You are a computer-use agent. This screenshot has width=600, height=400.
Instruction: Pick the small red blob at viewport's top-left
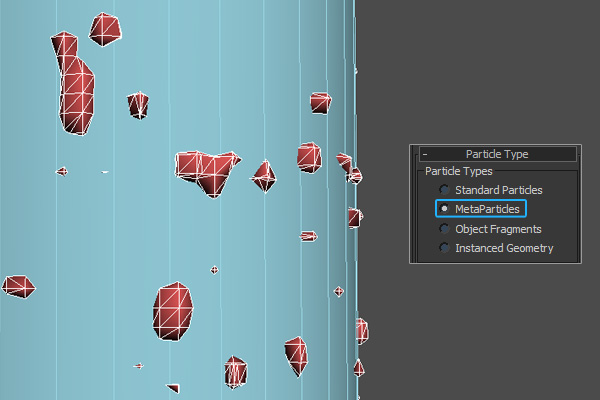tap(105, 29)
